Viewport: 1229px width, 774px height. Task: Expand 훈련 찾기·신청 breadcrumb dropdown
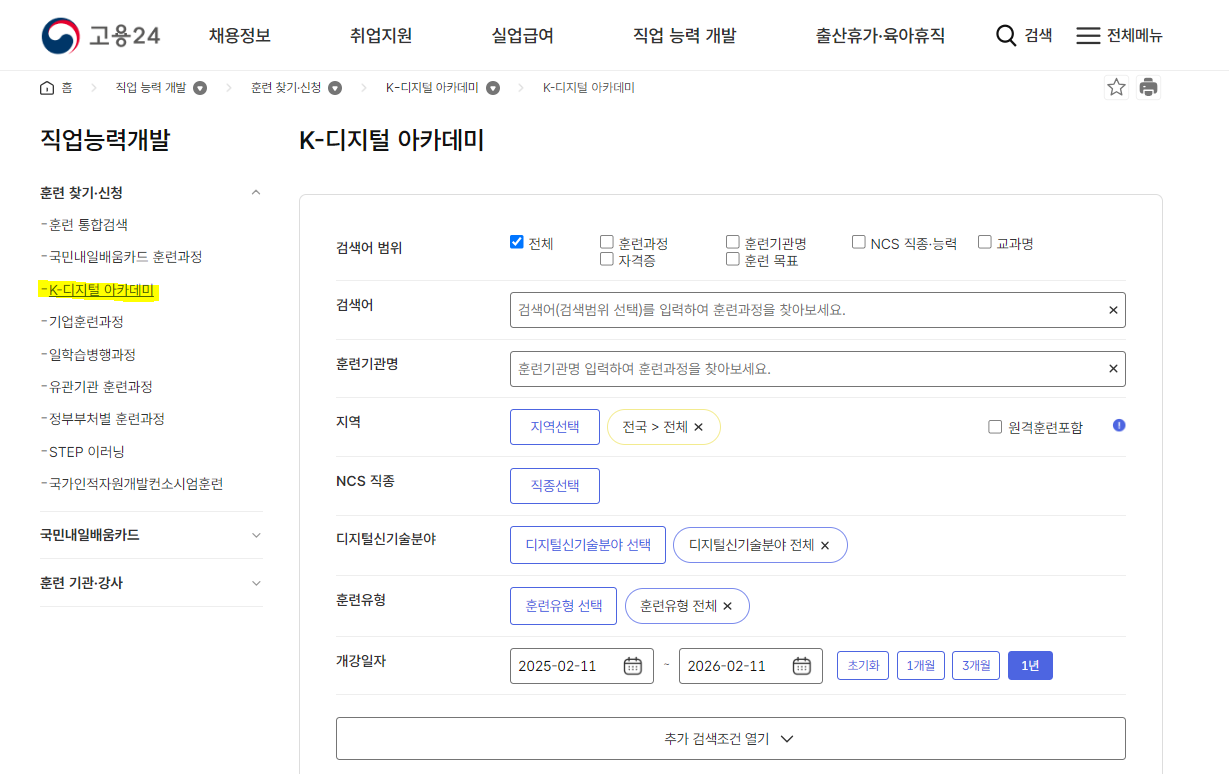click(x=335, y=88)
